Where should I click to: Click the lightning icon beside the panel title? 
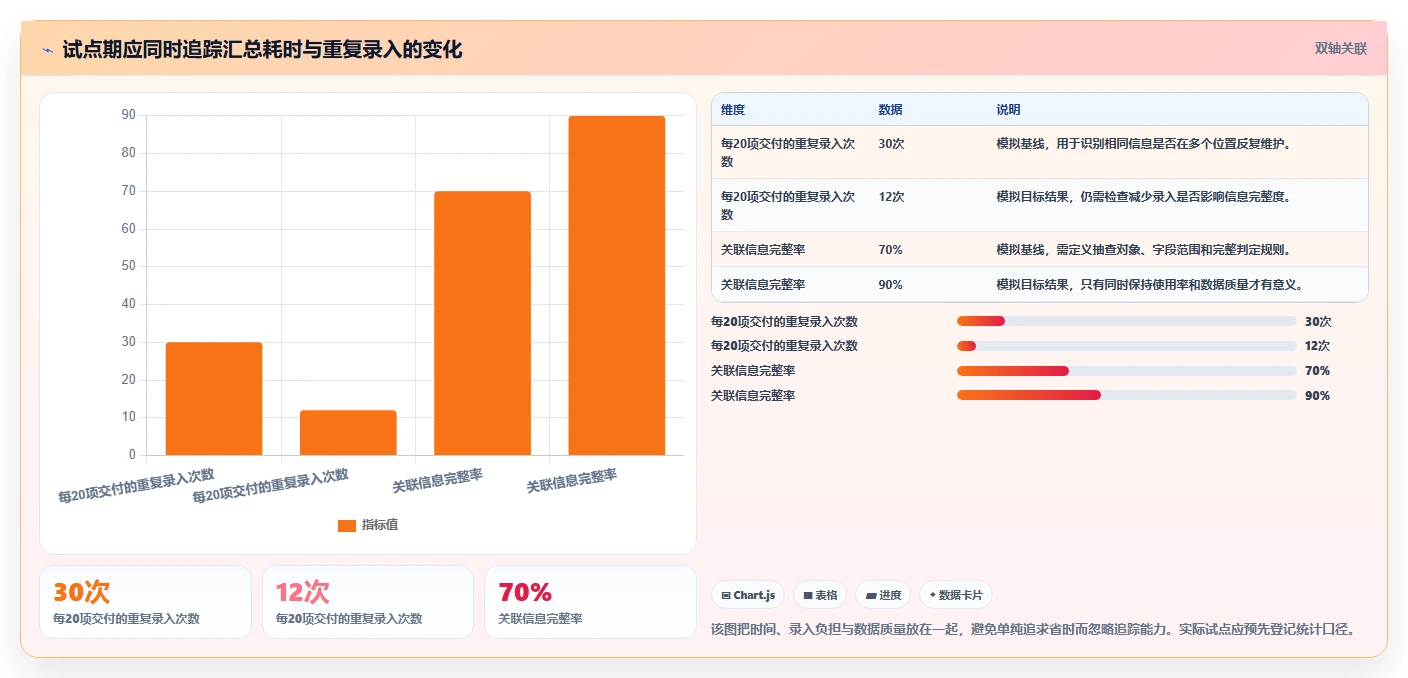[48, 50]
